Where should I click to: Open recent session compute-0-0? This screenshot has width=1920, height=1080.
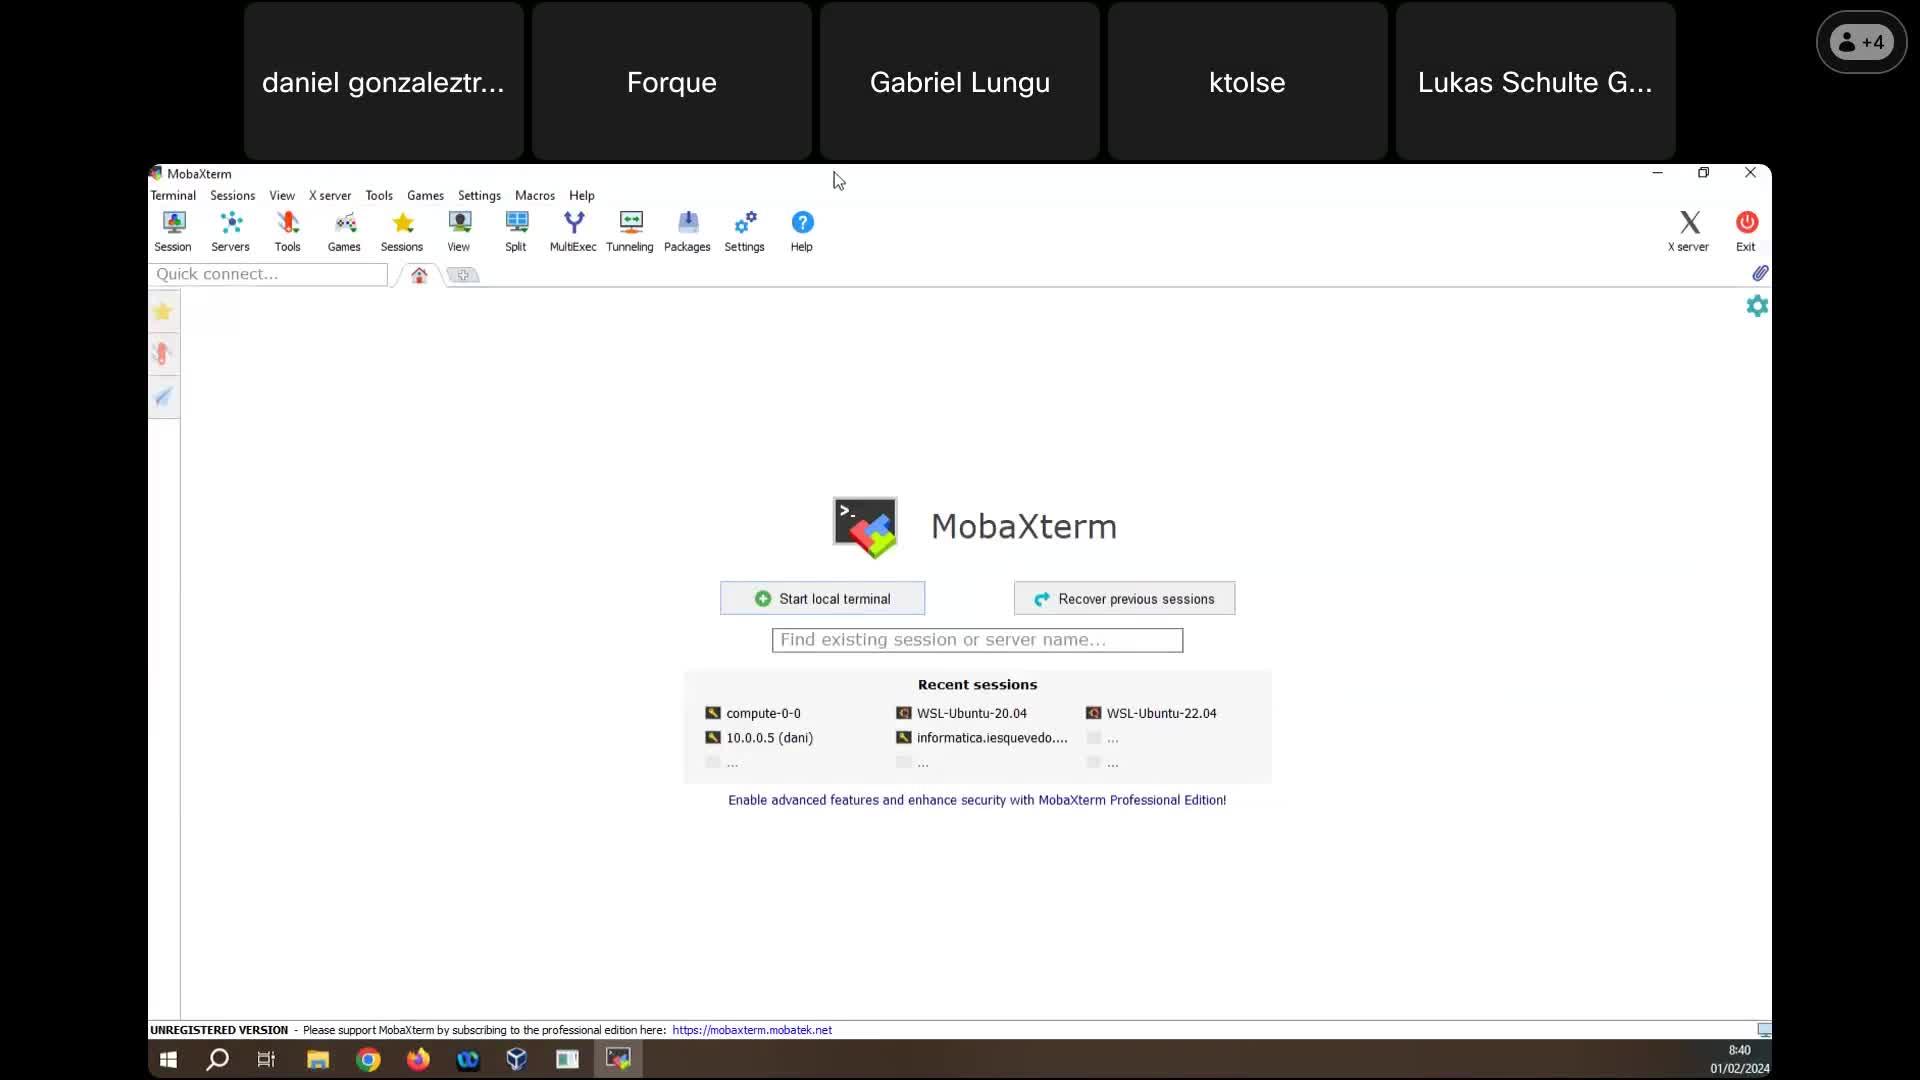[762, 713]
